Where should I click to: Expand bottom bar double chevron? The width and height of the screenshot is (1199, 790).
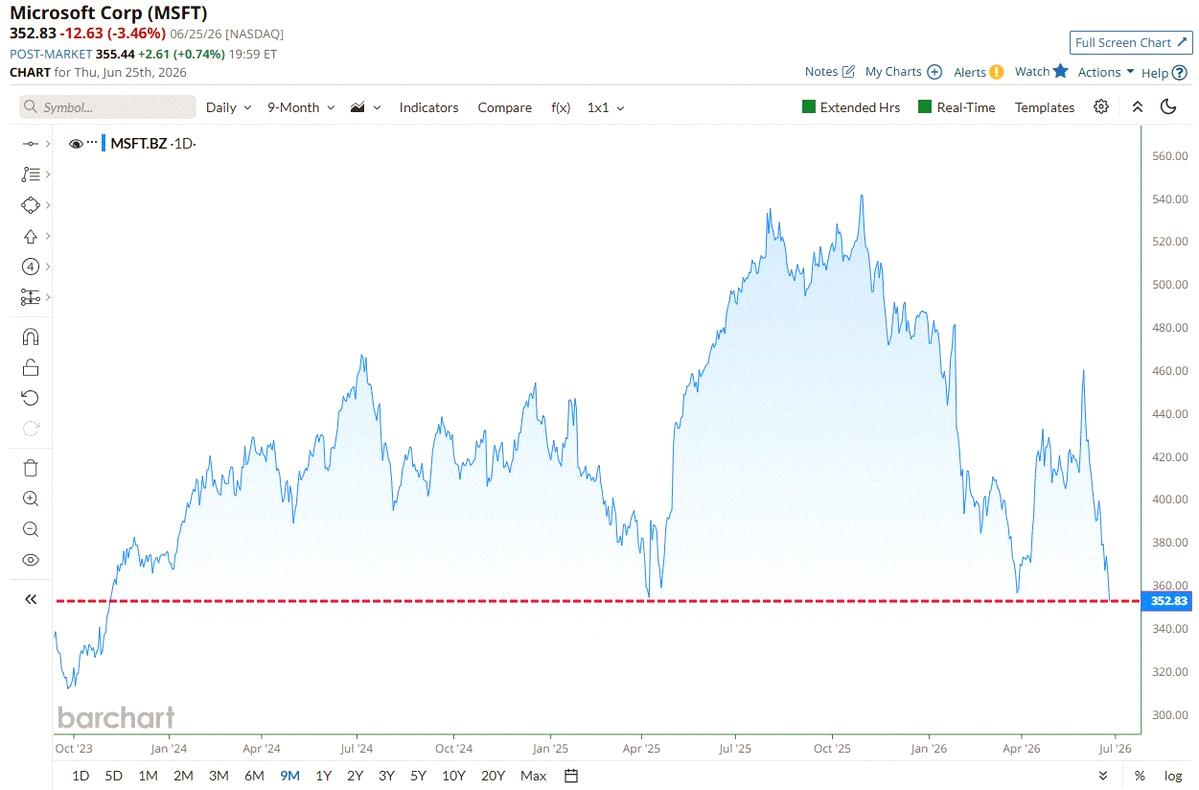[x=1103, y=775]
